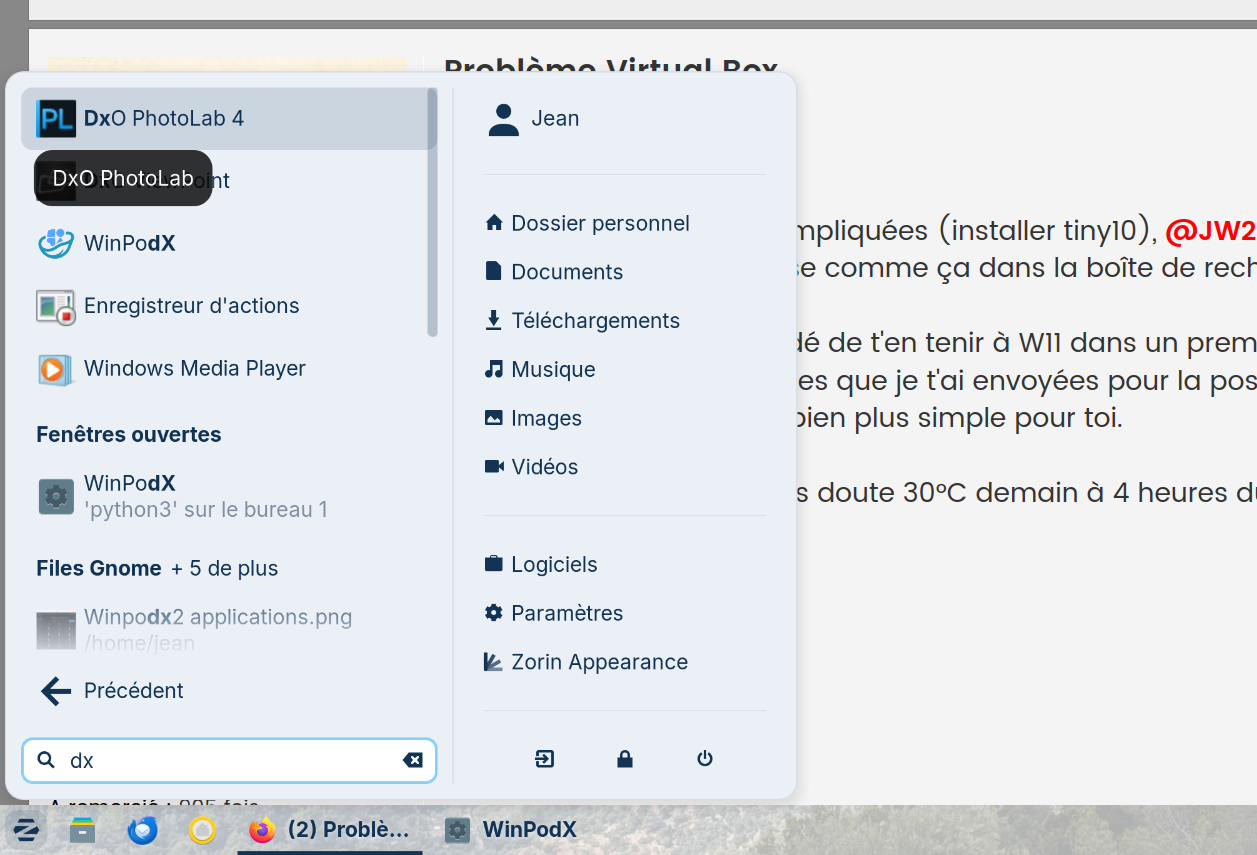Viewport: 1257px width, 855px height.
Task: Launch DxO PhotoLab 4 from search results
Action: pyautogui.click(x=228, y=118)
